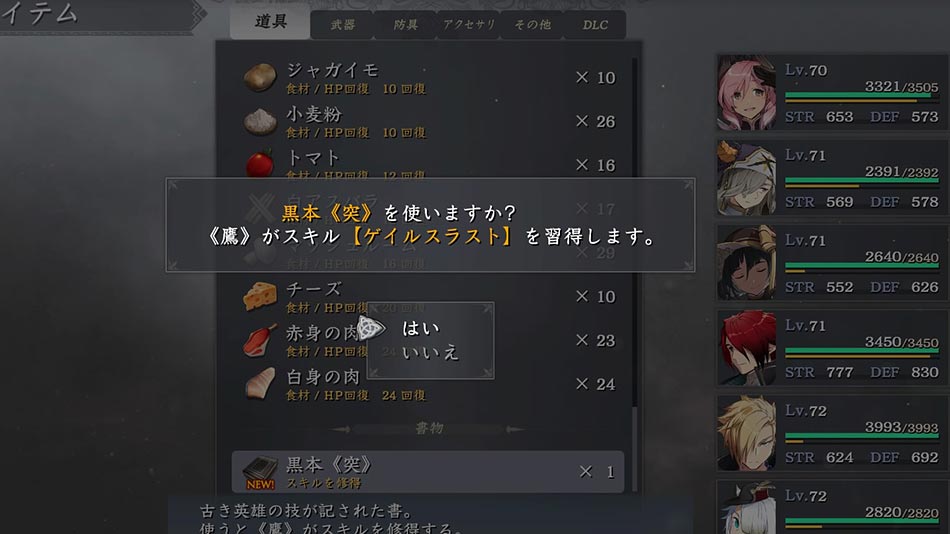
Task: Confirm with はい in the dialog
Action: [420, 328]
